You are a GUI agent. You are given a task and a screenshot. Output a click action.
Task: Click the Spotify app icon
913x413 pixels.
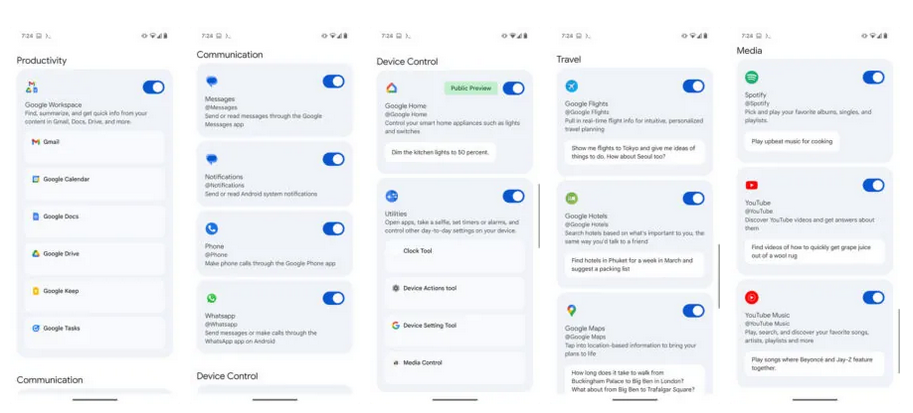[751, 78]
